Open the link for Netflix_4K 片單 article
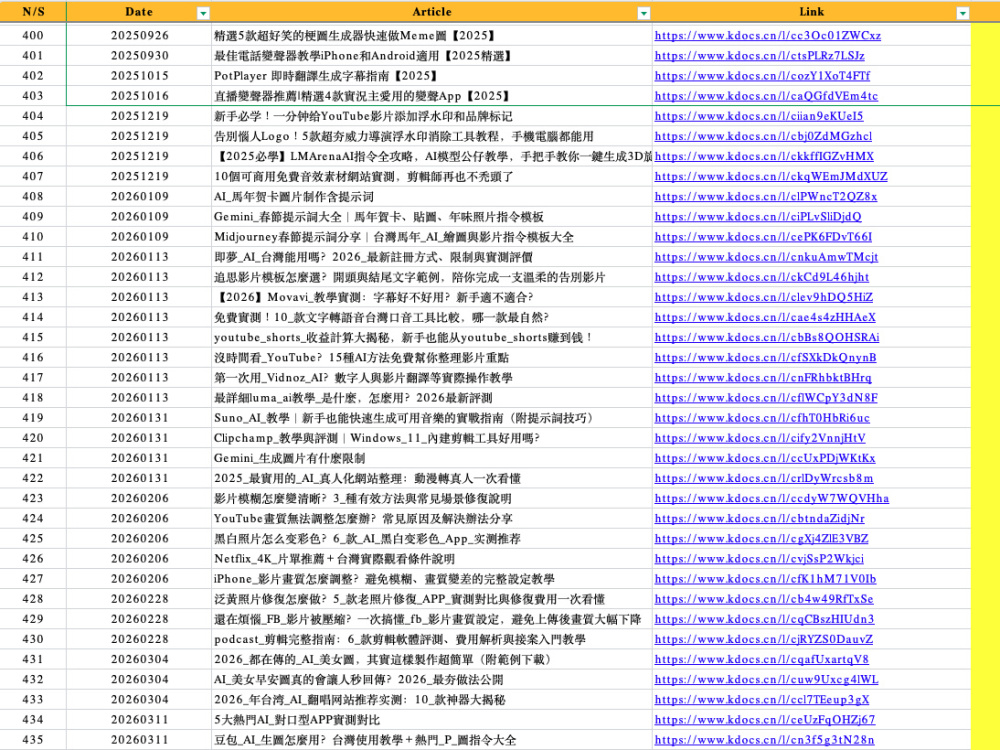 pos(759,559)
